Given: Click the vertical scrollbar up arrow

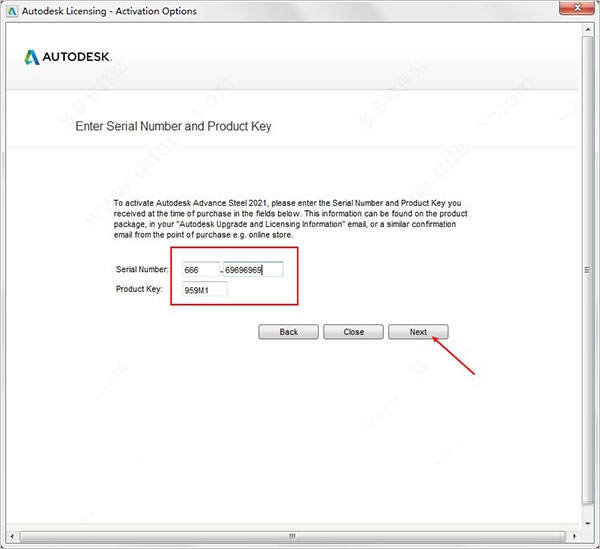Looking at the screenshot, I should [x=587, y=29].
